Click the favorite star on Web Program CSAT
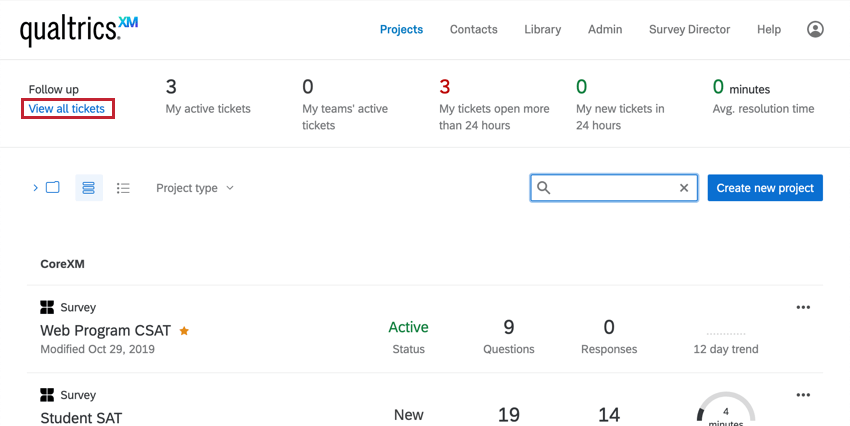Screen dimensions: 850x426 click(x=184, y=330)
